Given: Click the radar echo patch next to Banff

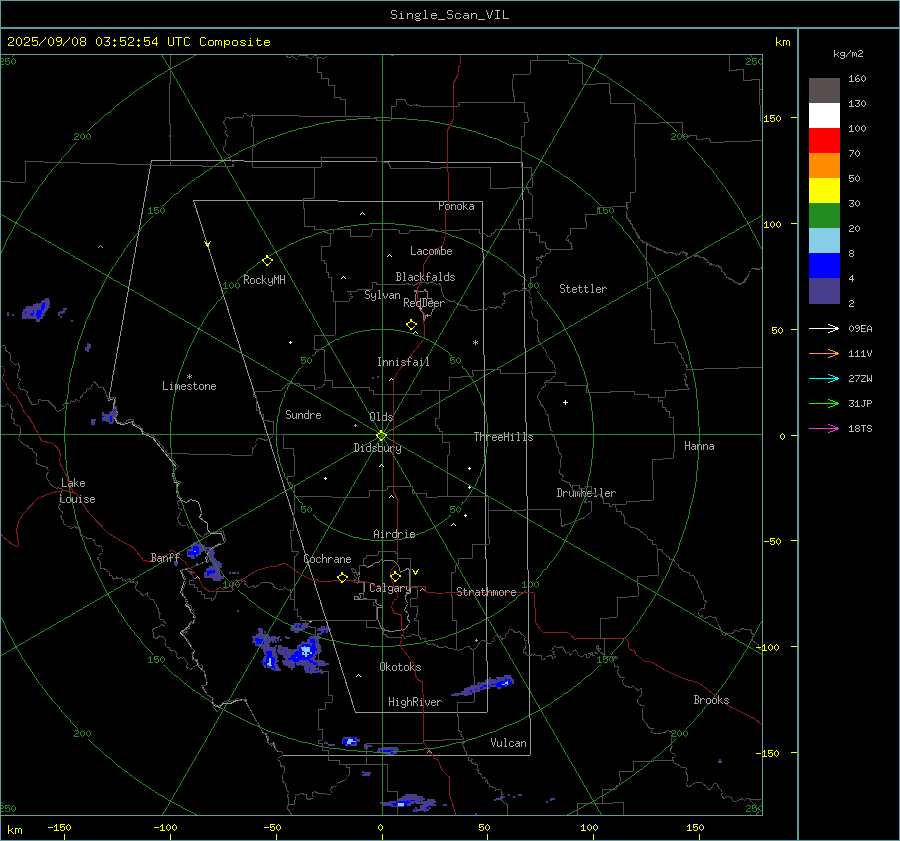Looking at the screenshot, I should (205, 561).
